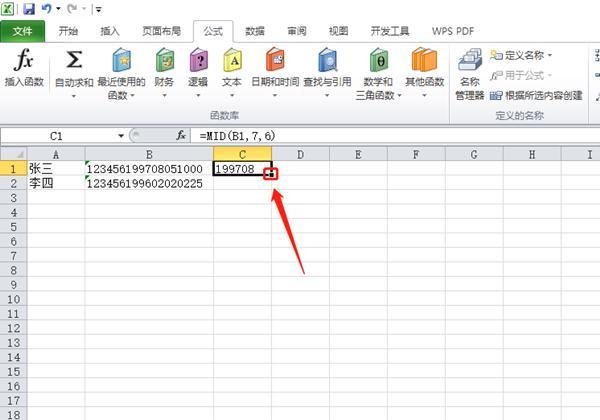Open Customize Quick Access Toolbar dropdown
Screen dimensions: 600x420
(x=99, y=9)
